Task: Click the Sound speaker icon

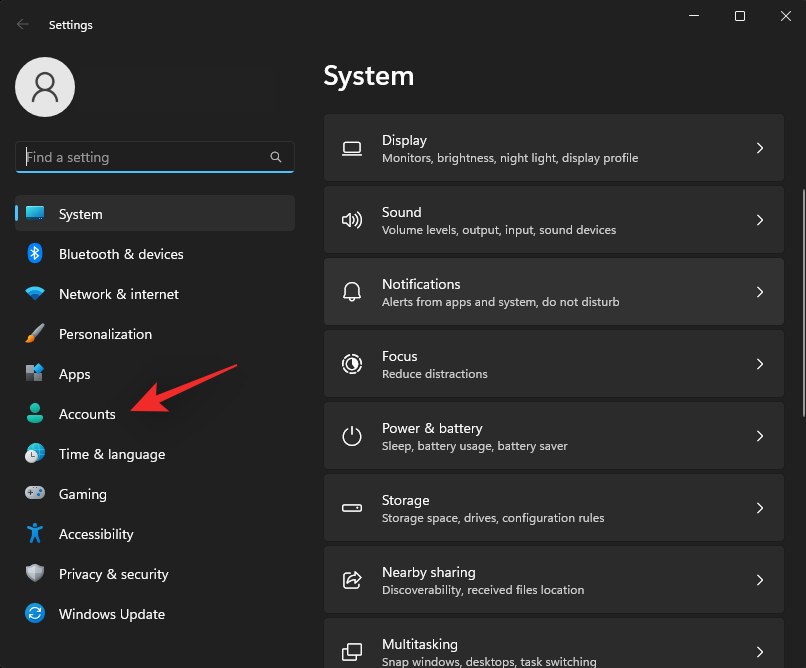Action: 351,219
